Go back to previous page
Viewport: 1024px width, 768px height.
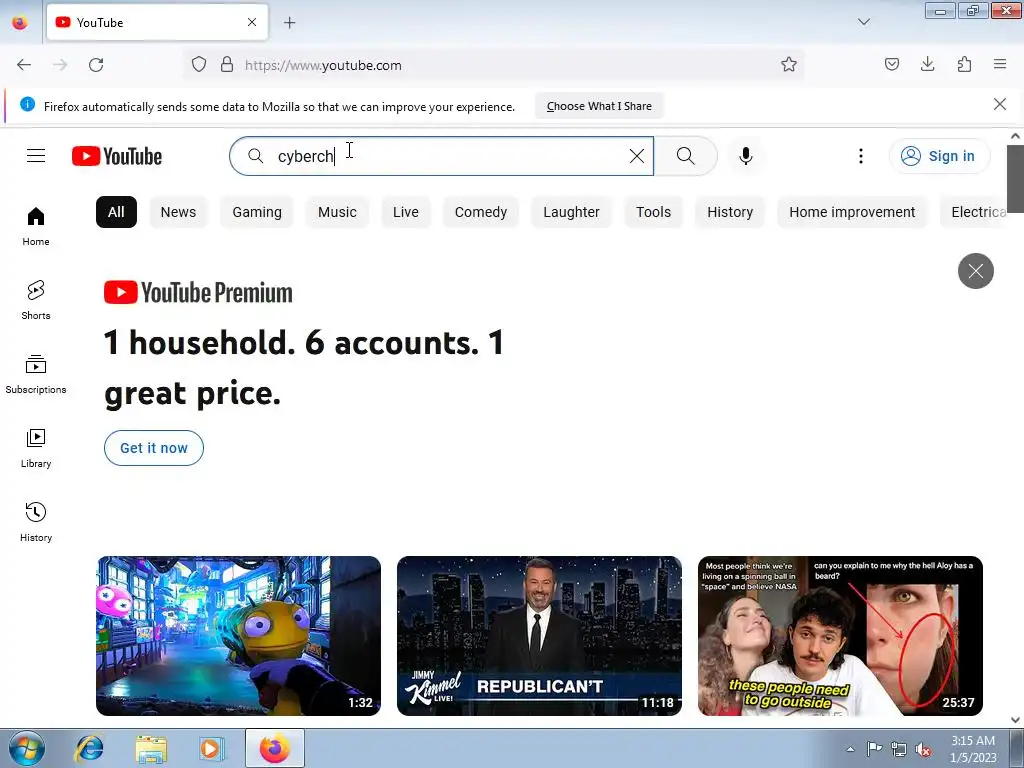[24, 65]
